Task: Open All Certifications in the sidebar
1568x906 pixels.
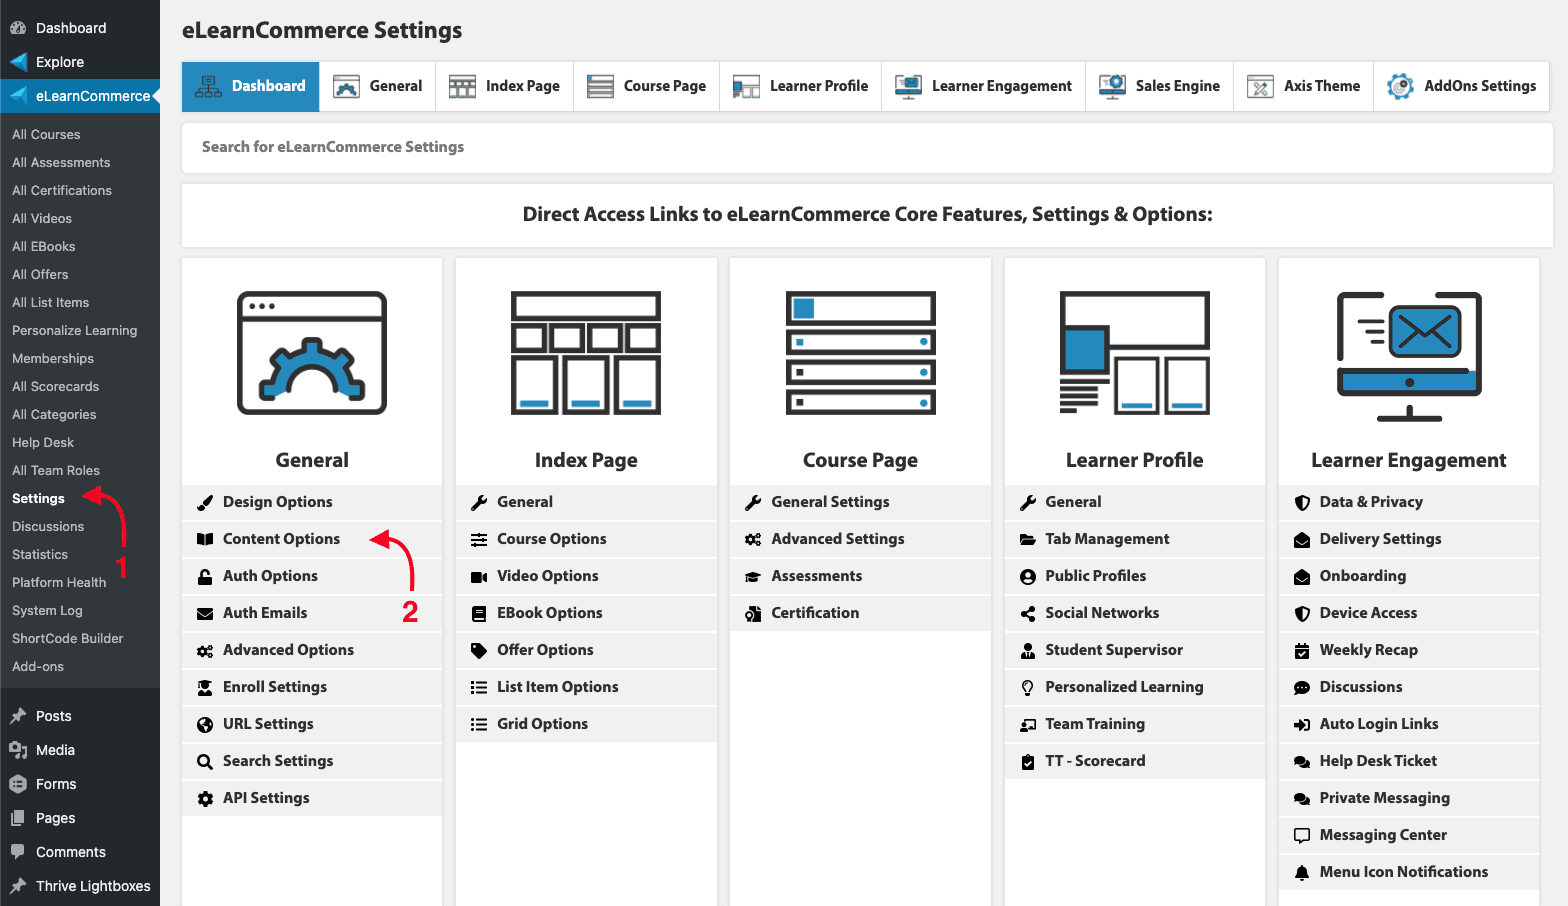Action: [62, 190]
